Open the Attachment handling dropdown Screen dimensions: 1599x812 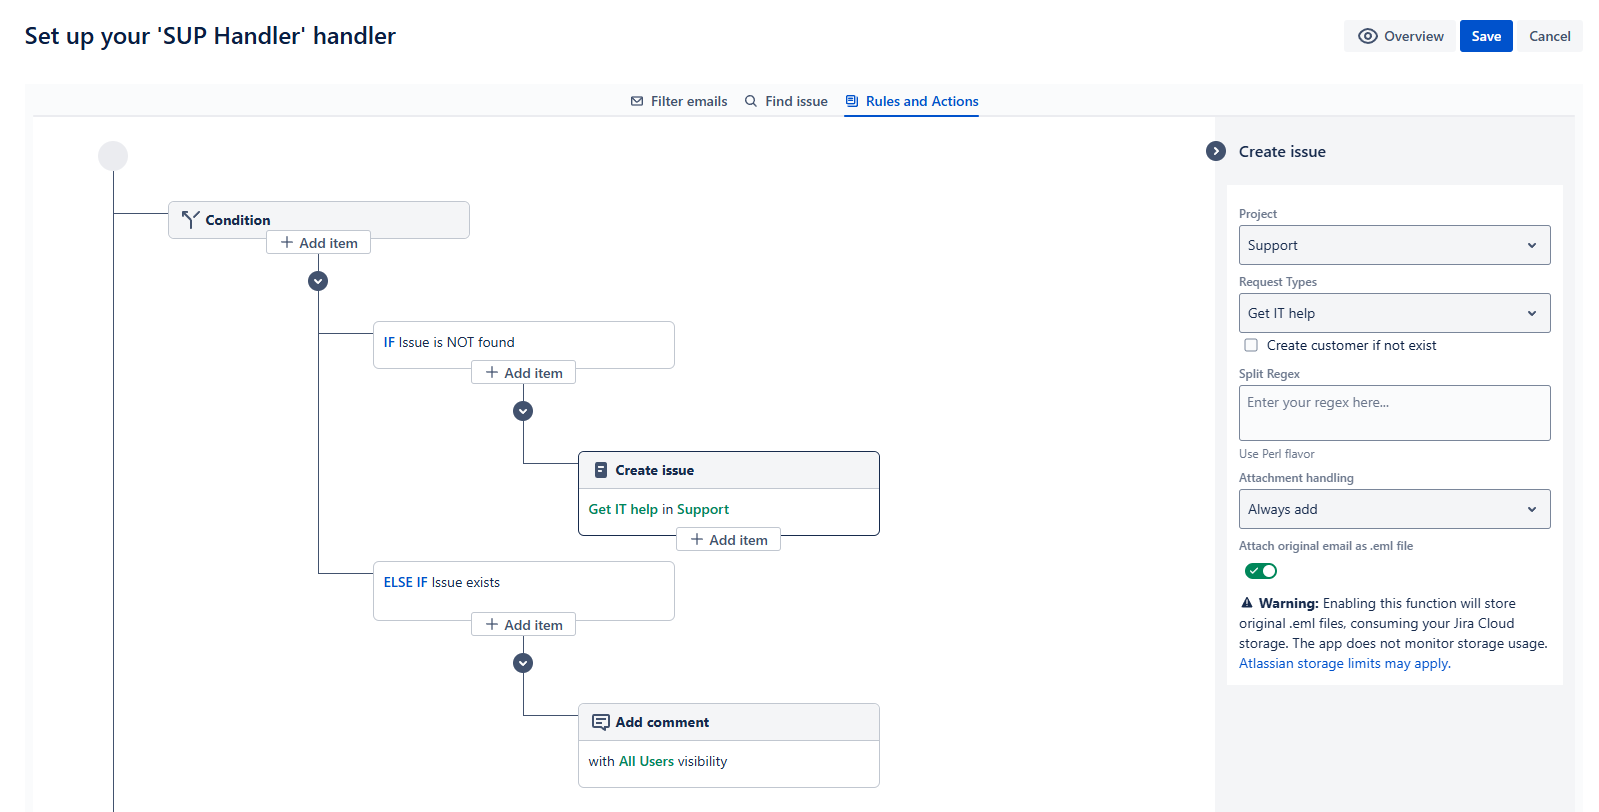tap(1394, 509)
